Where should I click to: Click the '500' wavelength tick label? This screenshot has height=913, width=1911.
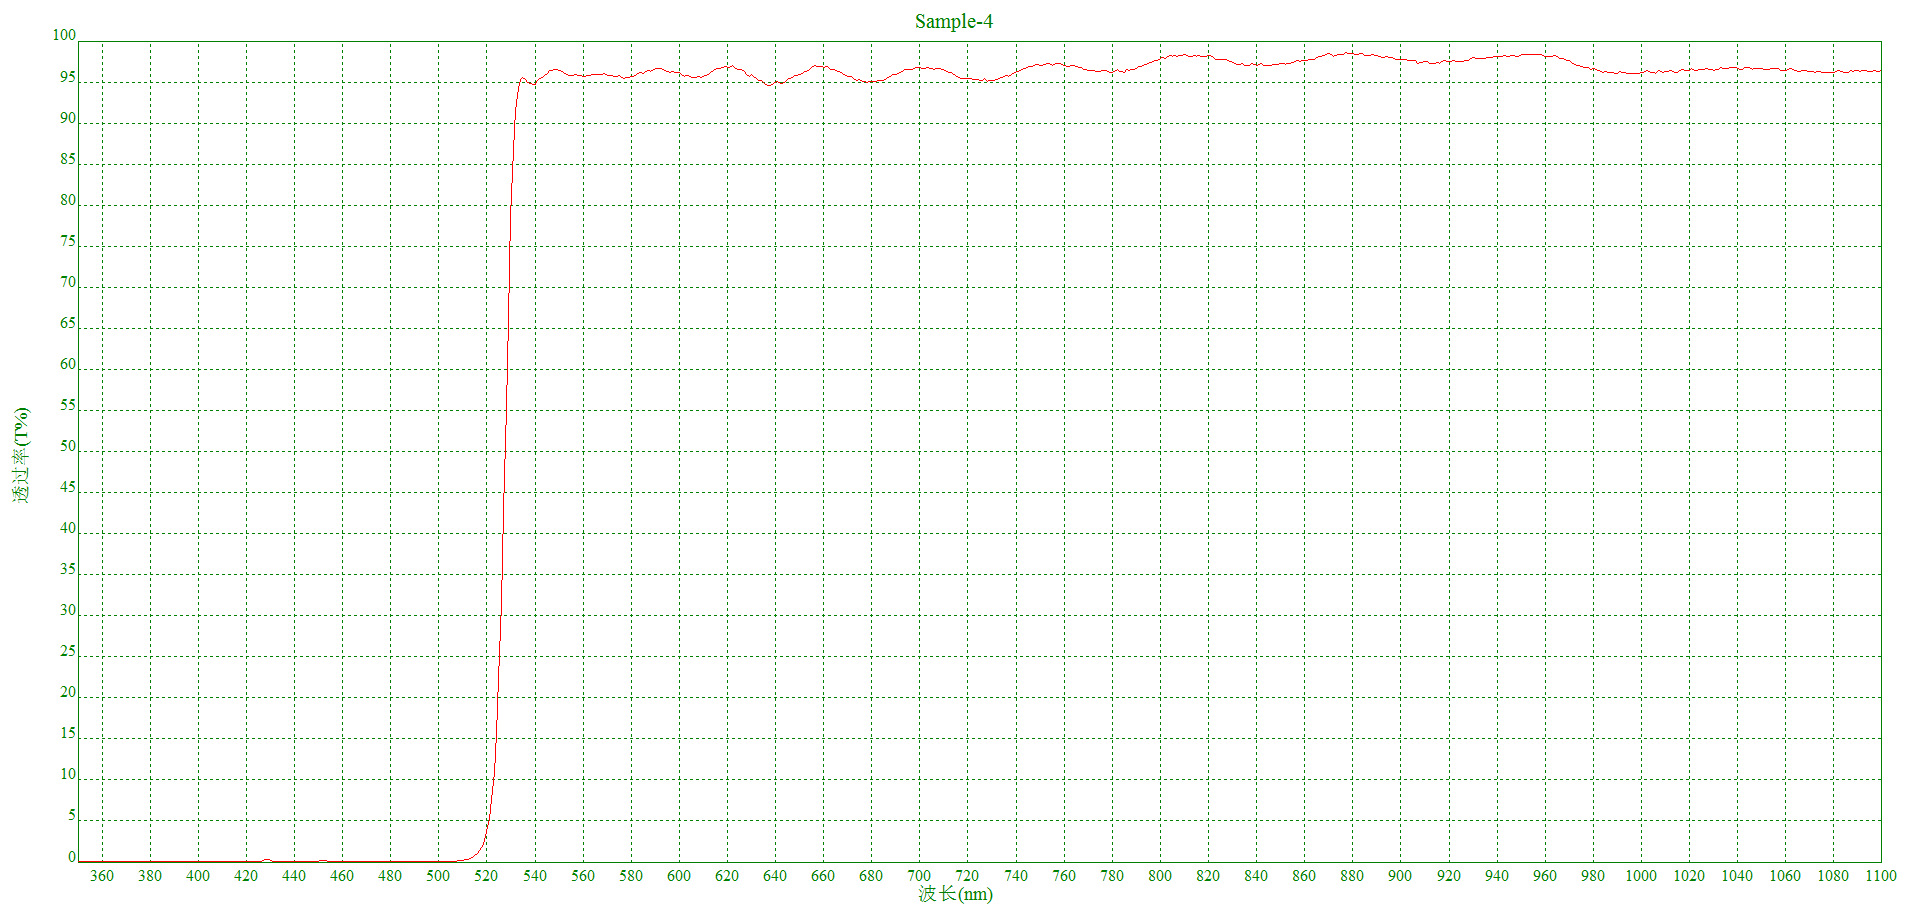click(438, 876)
